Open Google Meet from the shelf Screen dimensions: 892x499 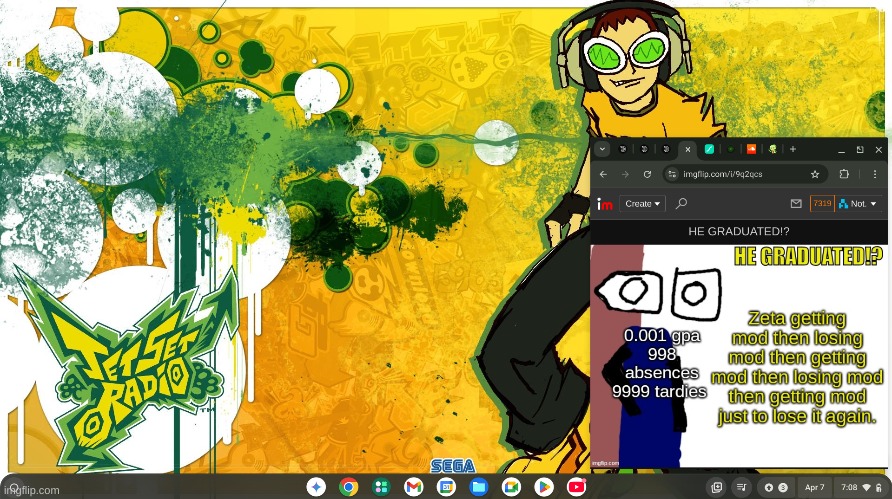[511, 487]
